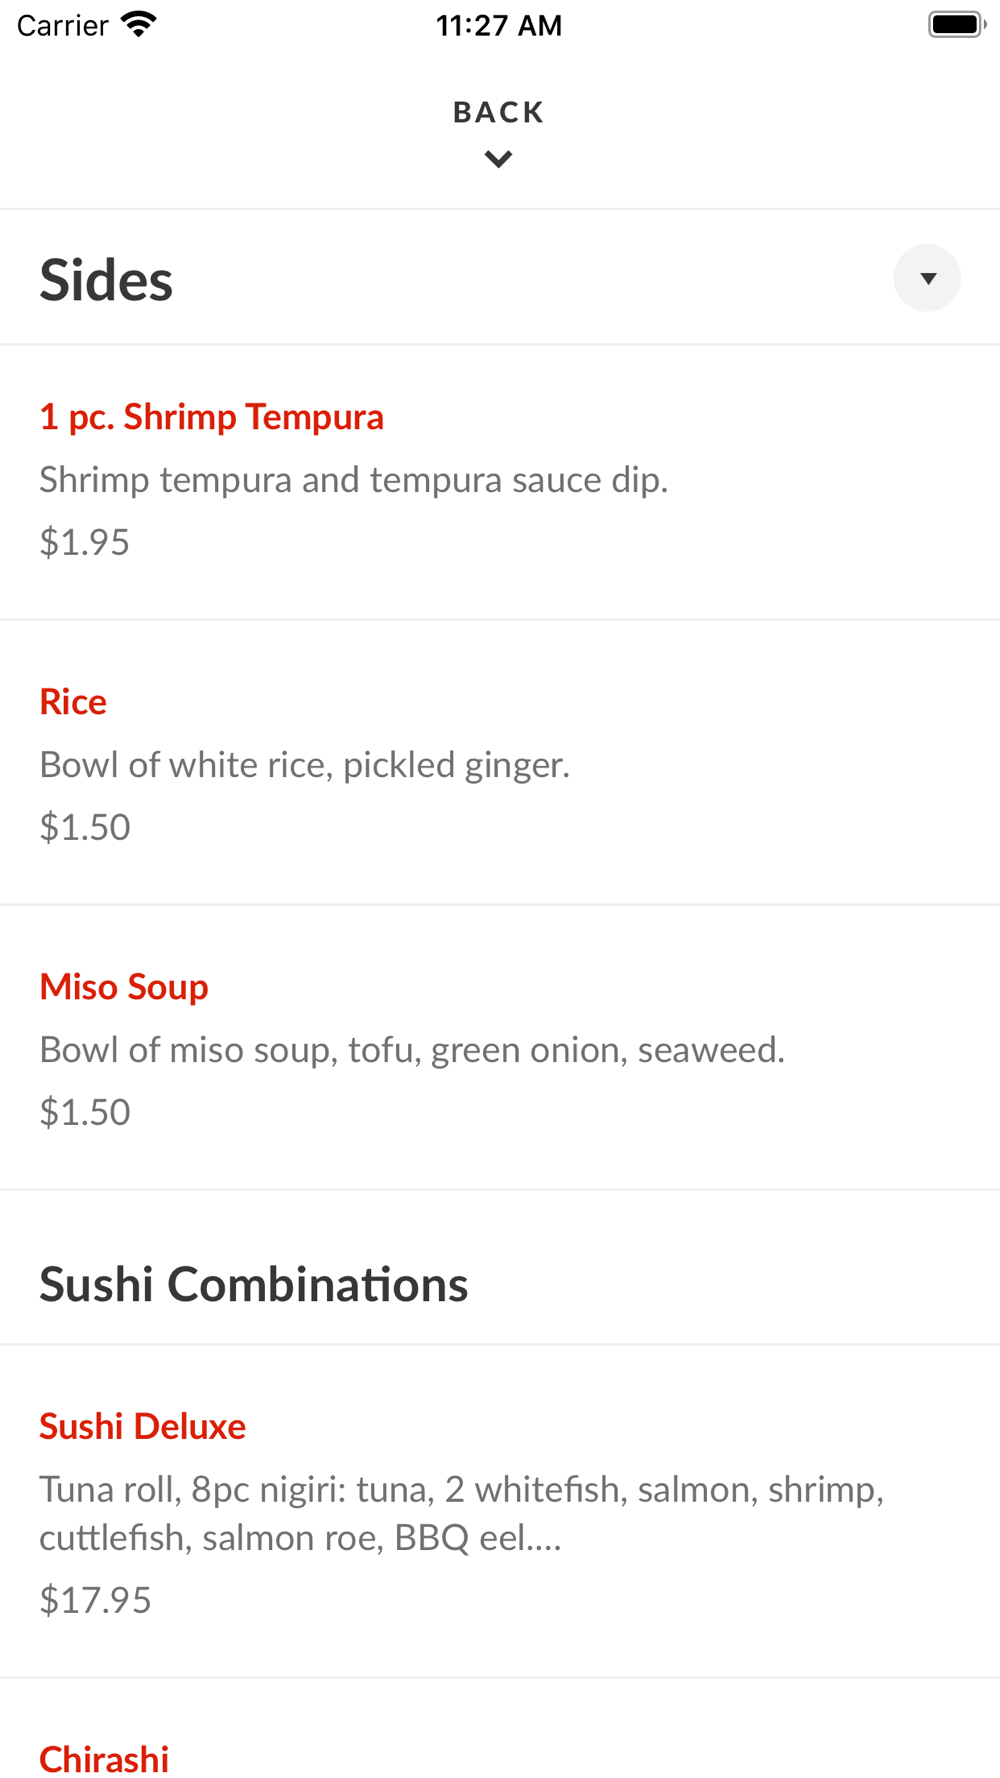Screen dimensions: 1000x1778
Task: Click the Sushi Combinations section heading
Action: 253,1284
